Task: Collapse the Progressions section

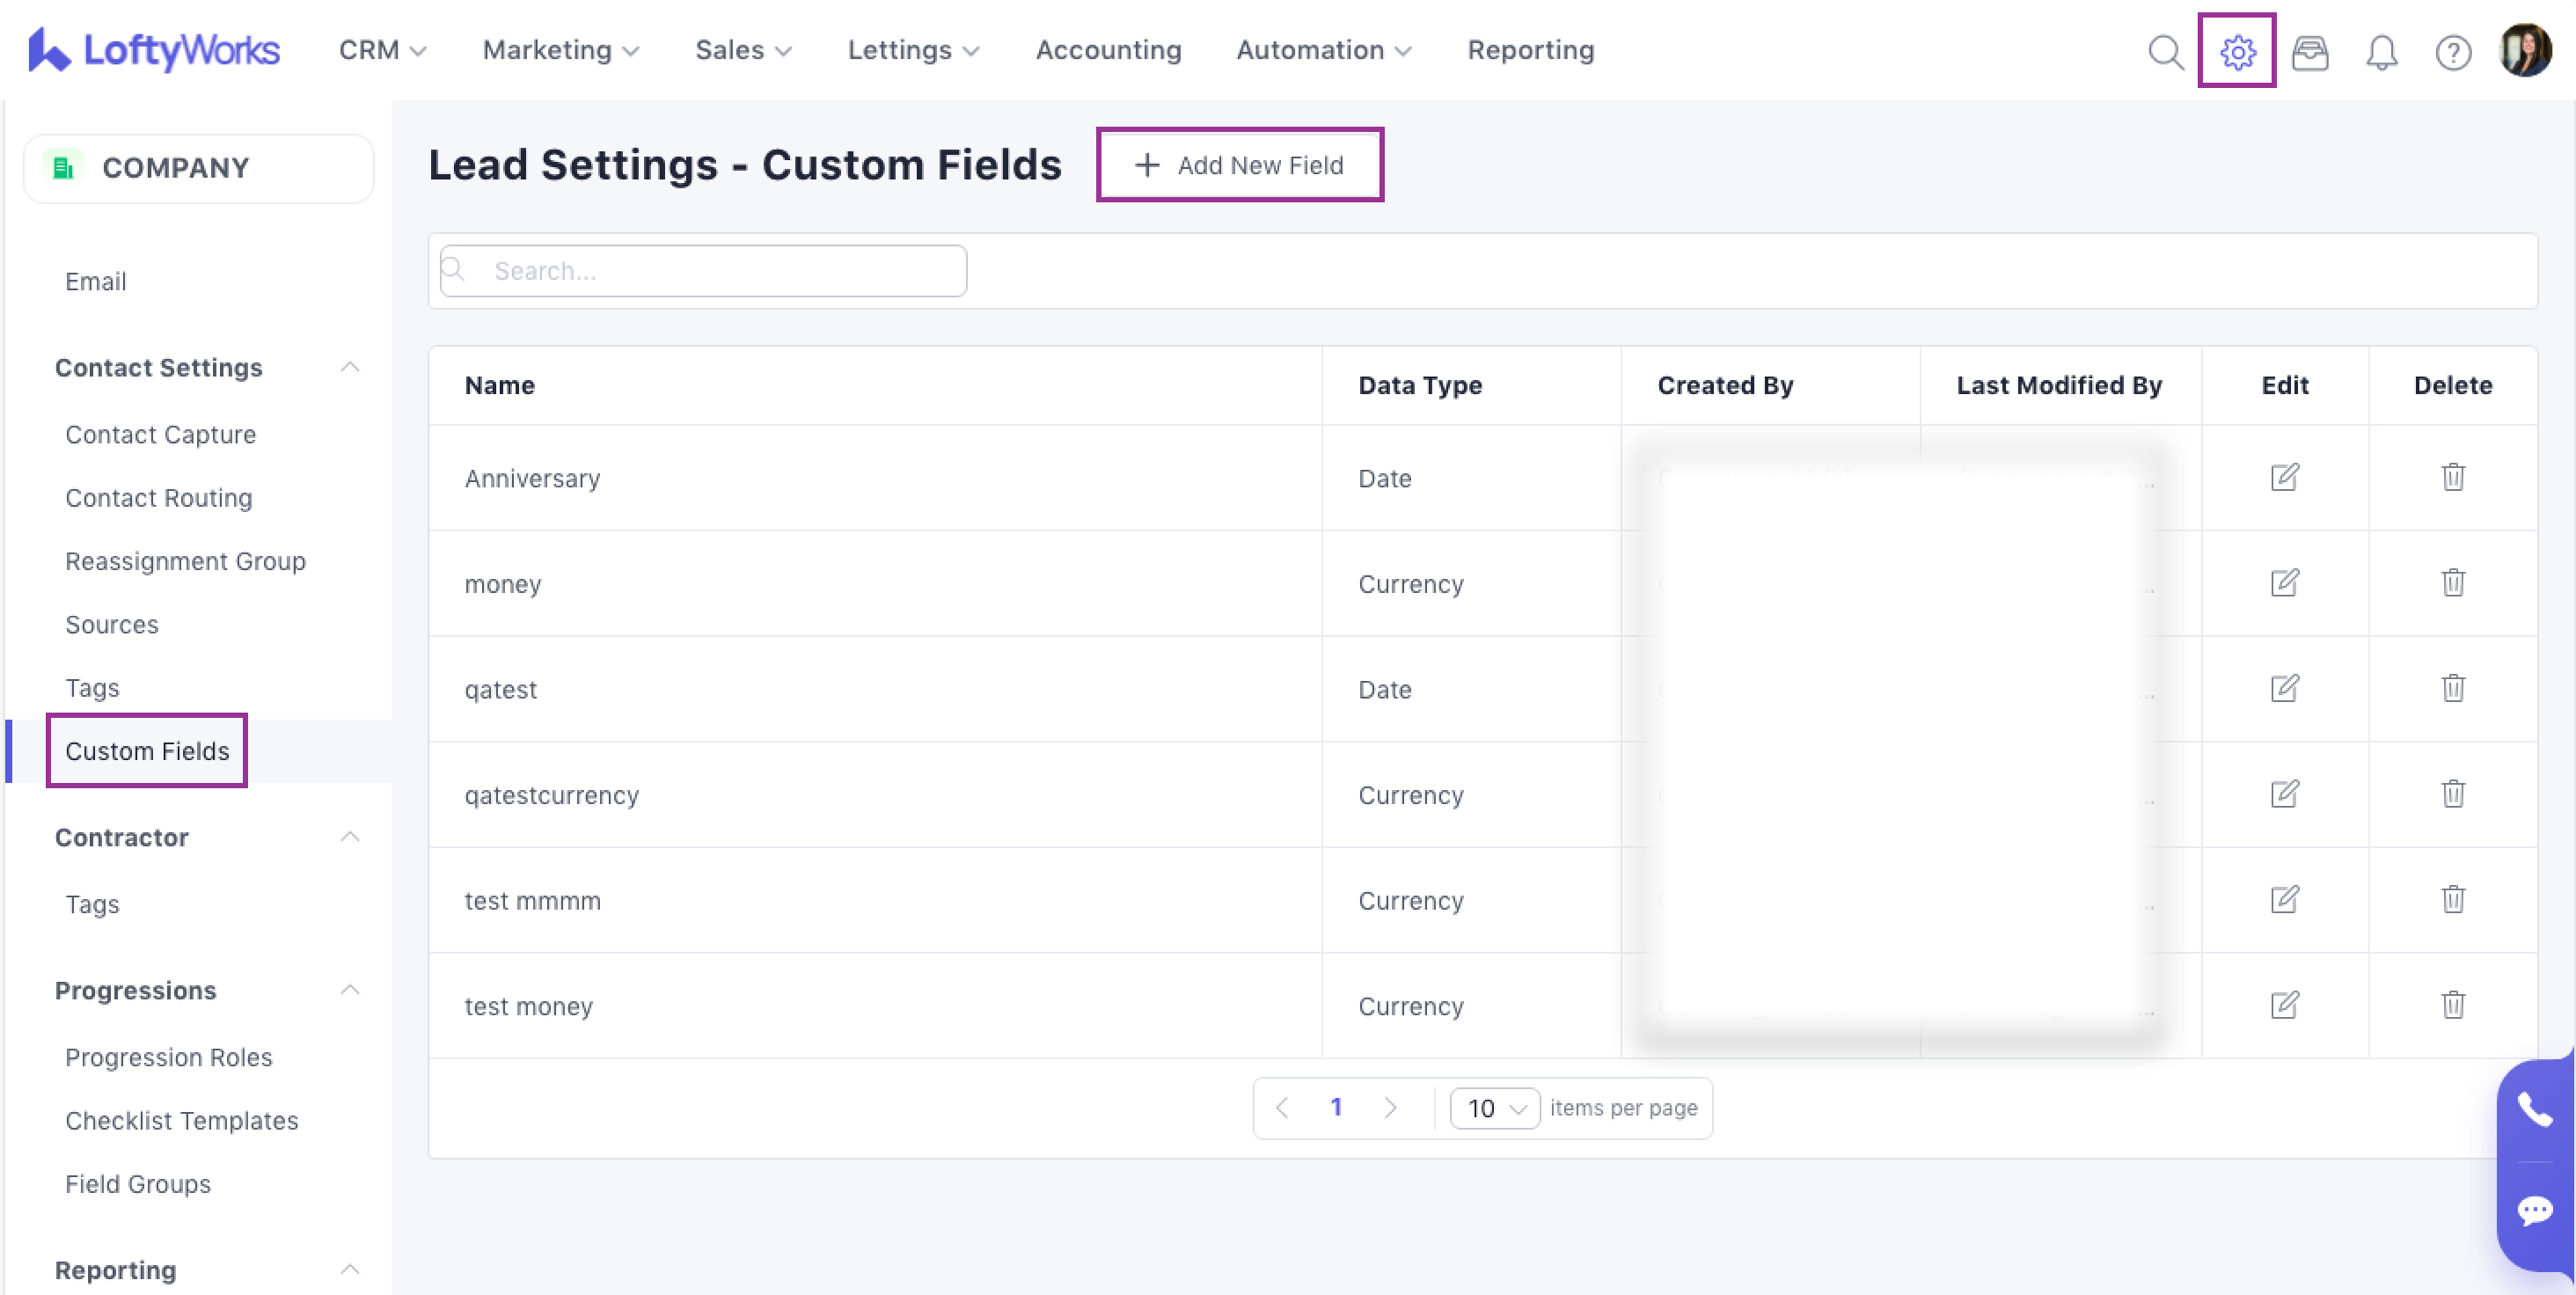Action: (x=349, y=990)
